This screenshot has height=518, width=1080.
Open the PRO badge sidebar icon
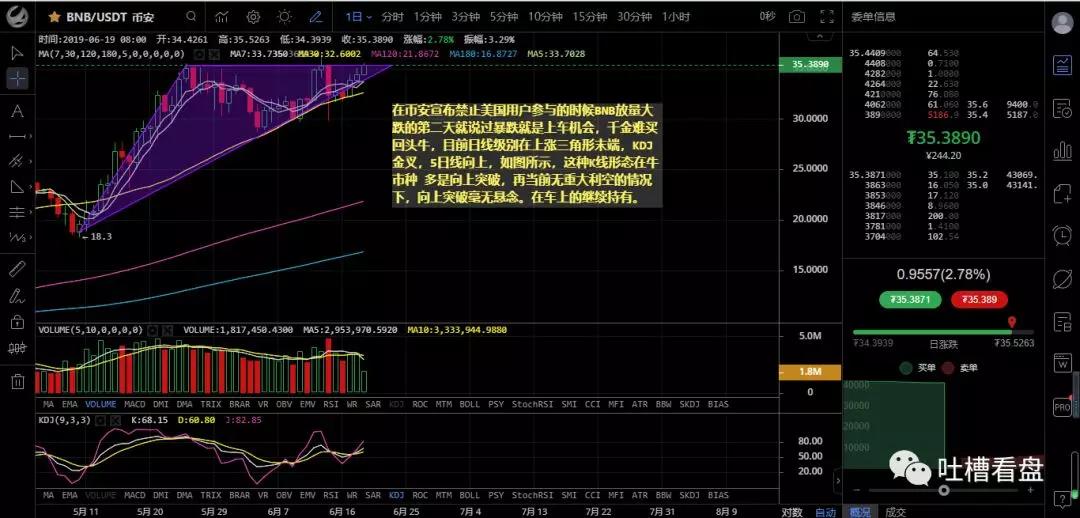(x=1062, y=407)
